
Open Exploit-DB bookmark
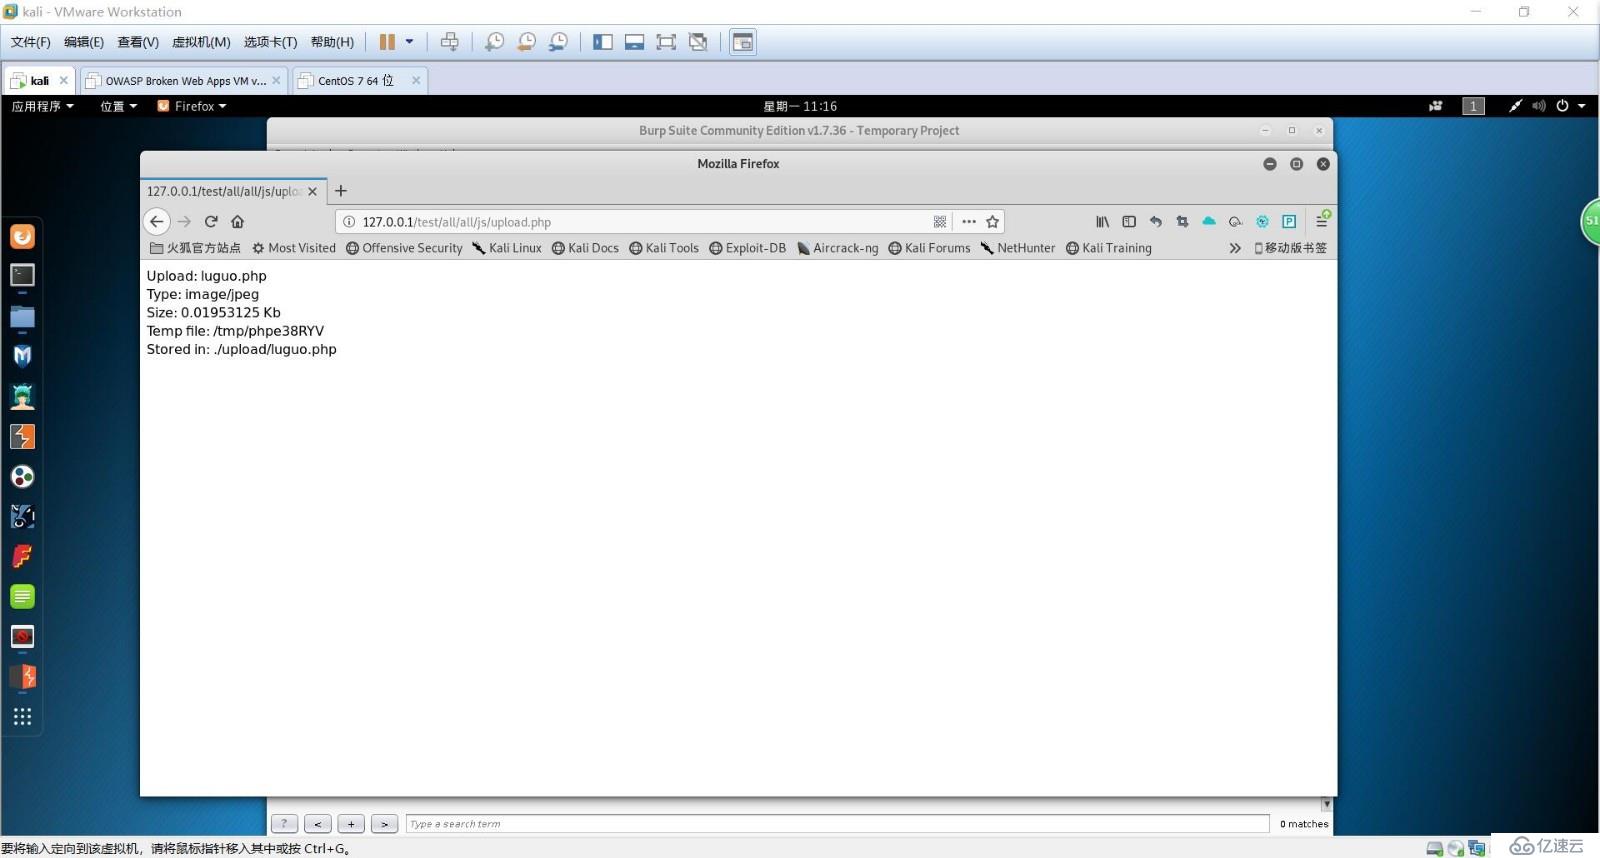click(x=747, y=248)
